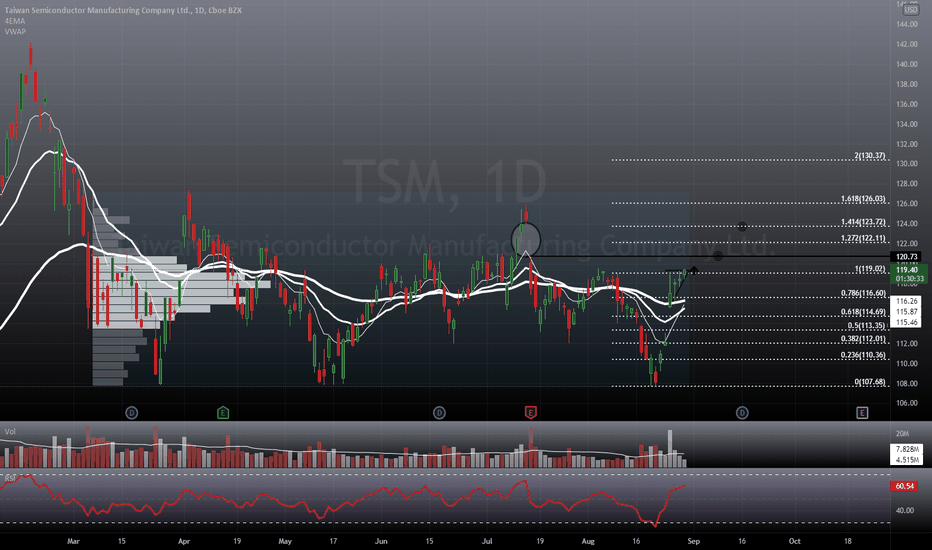Viewport: 932px width, 550px height.
Task: Select the Vol indicator legend
Action: pos(10,432)
